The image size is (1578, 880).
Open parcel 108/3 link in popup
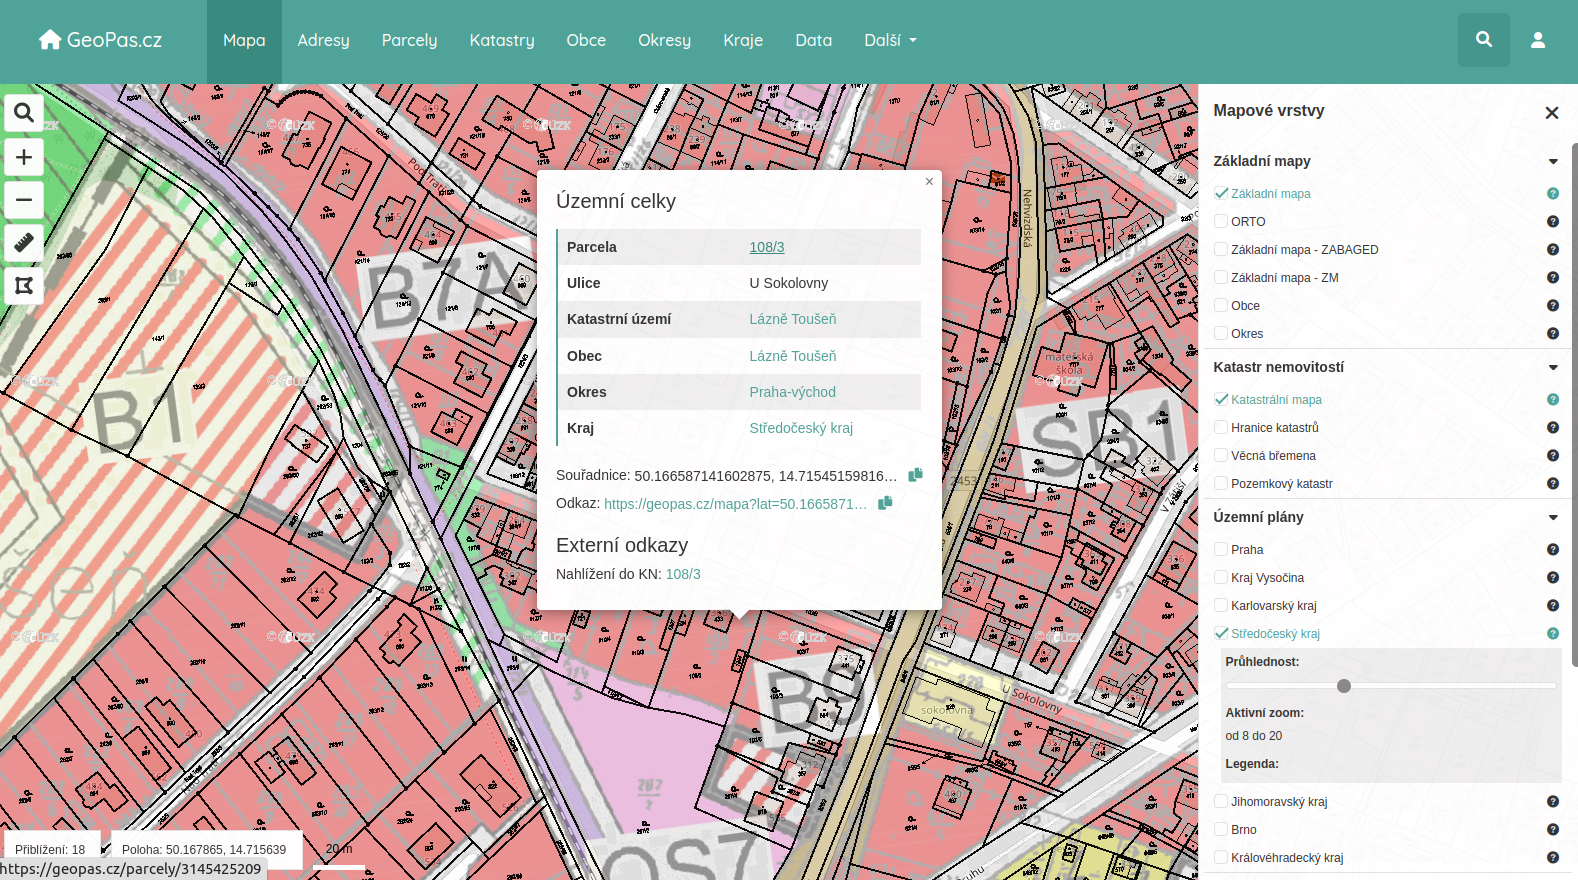pyautogui.click(x=767, y=247)
